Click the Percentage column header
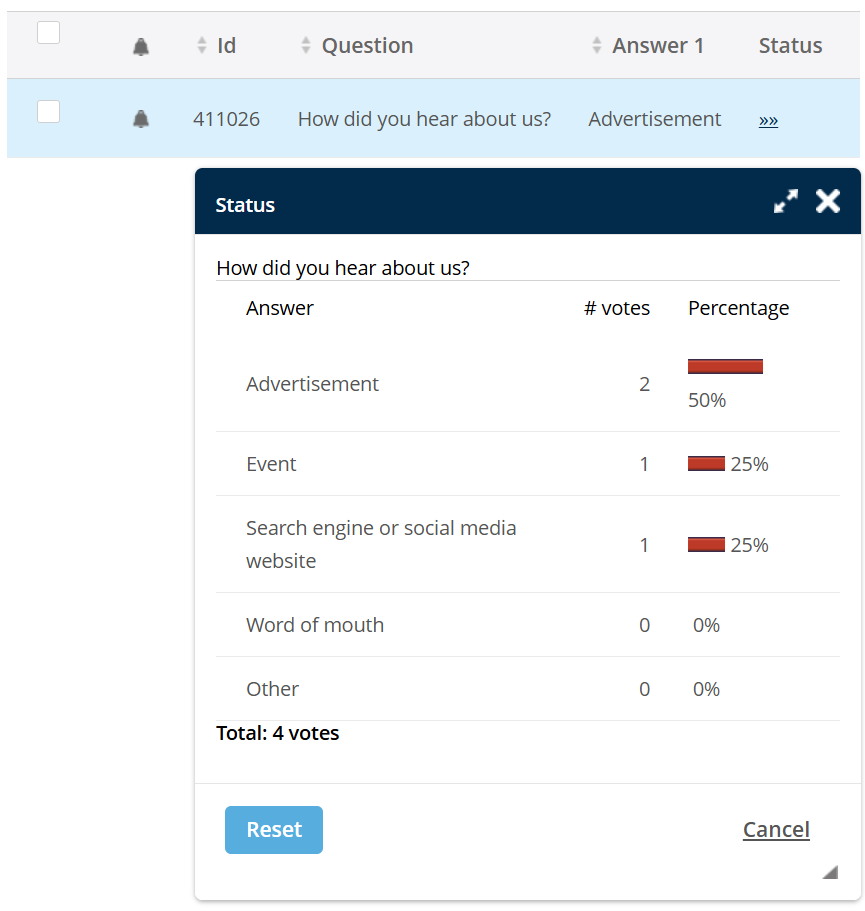 738,309
